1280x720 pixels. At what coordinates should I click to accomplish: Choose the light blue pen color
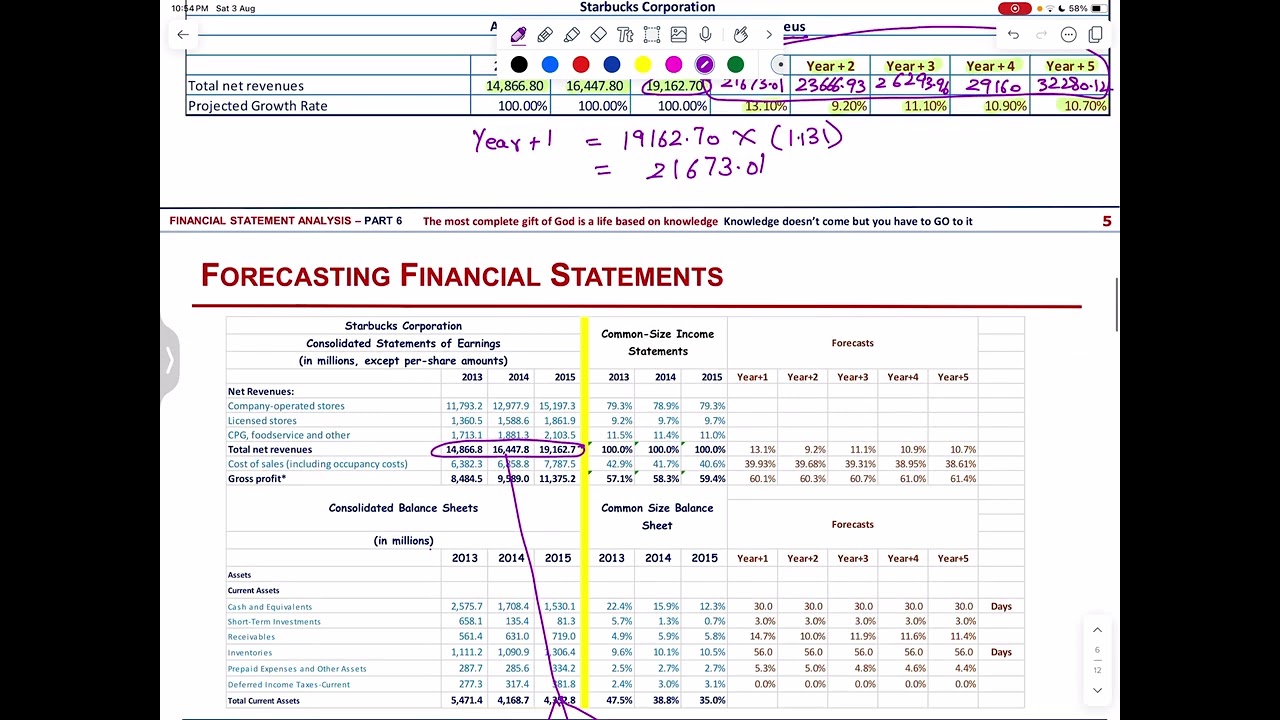(550, 65)
